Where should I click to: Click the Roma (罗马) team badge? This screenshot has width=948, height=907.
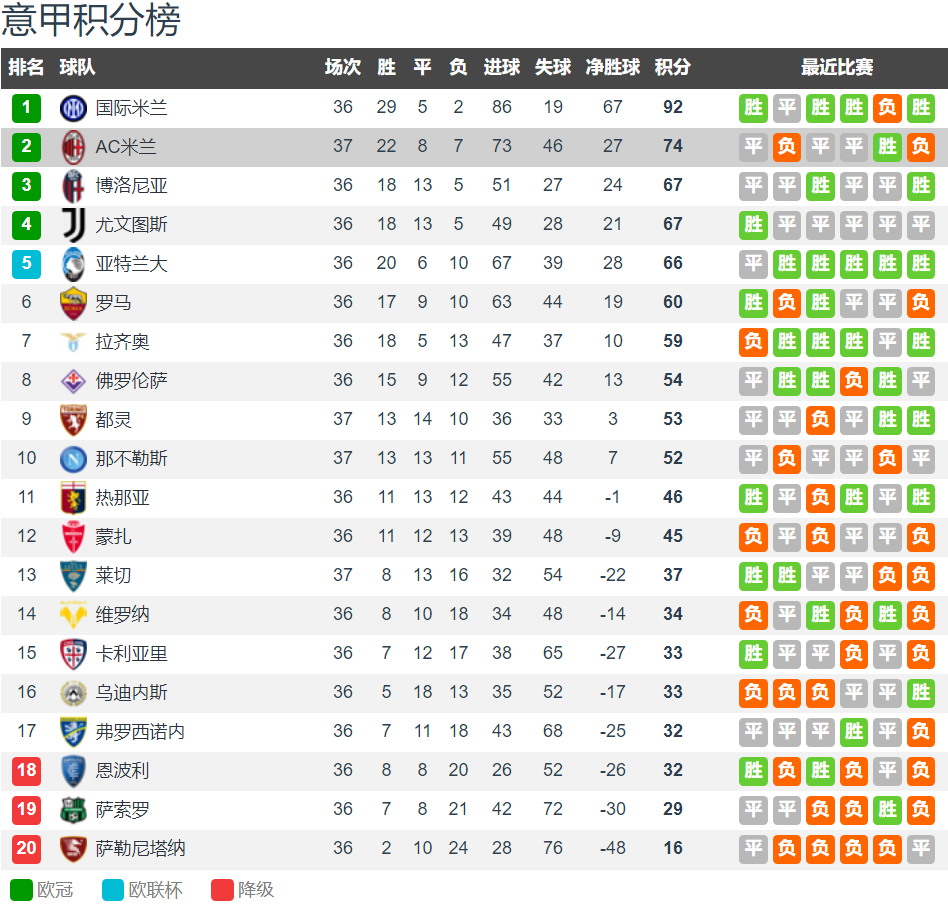coord(73,302)
